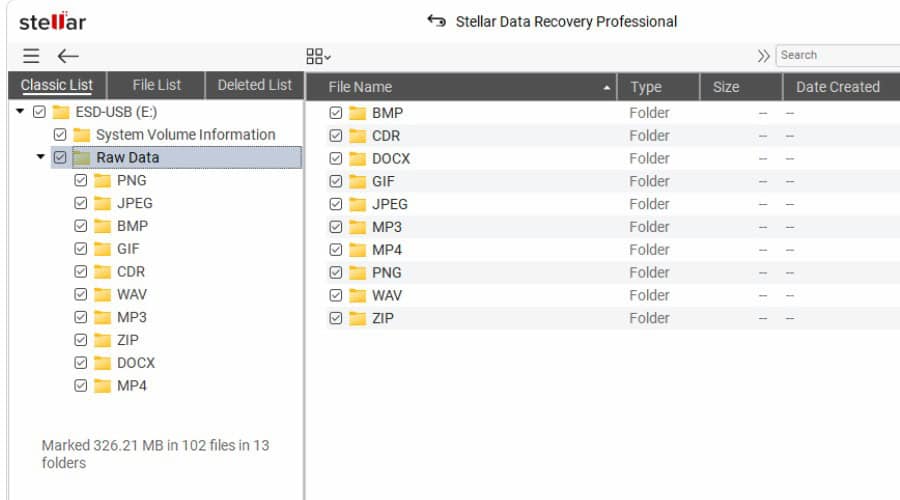Screen dimensions: 900x500
Task: Switch to the Classic List tab
Action: tap(57, 85)
